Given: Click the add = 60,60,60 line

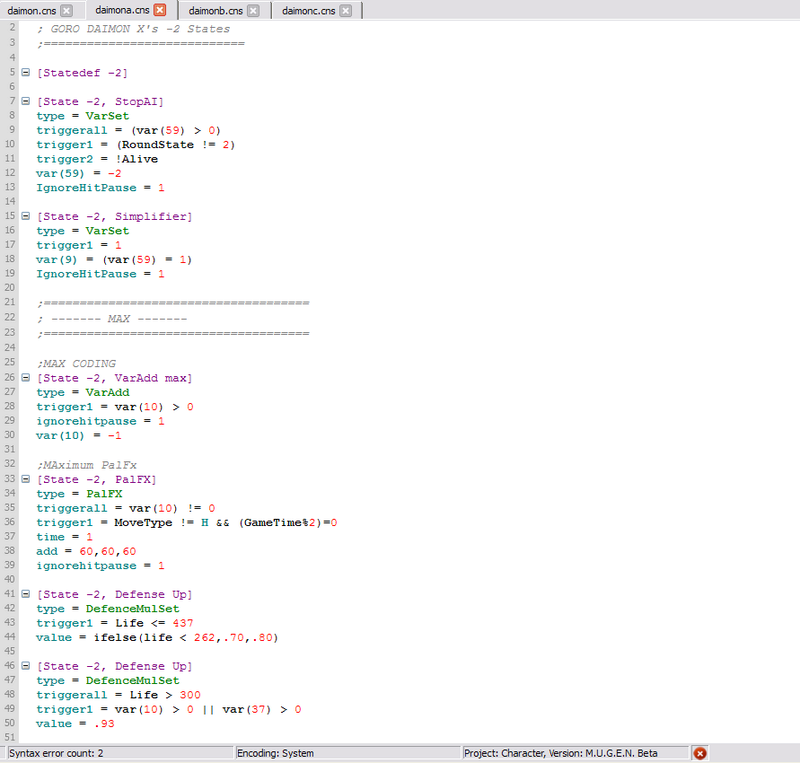Looking at the screenshot, I should pyautogui.click(x=86, y=551).
